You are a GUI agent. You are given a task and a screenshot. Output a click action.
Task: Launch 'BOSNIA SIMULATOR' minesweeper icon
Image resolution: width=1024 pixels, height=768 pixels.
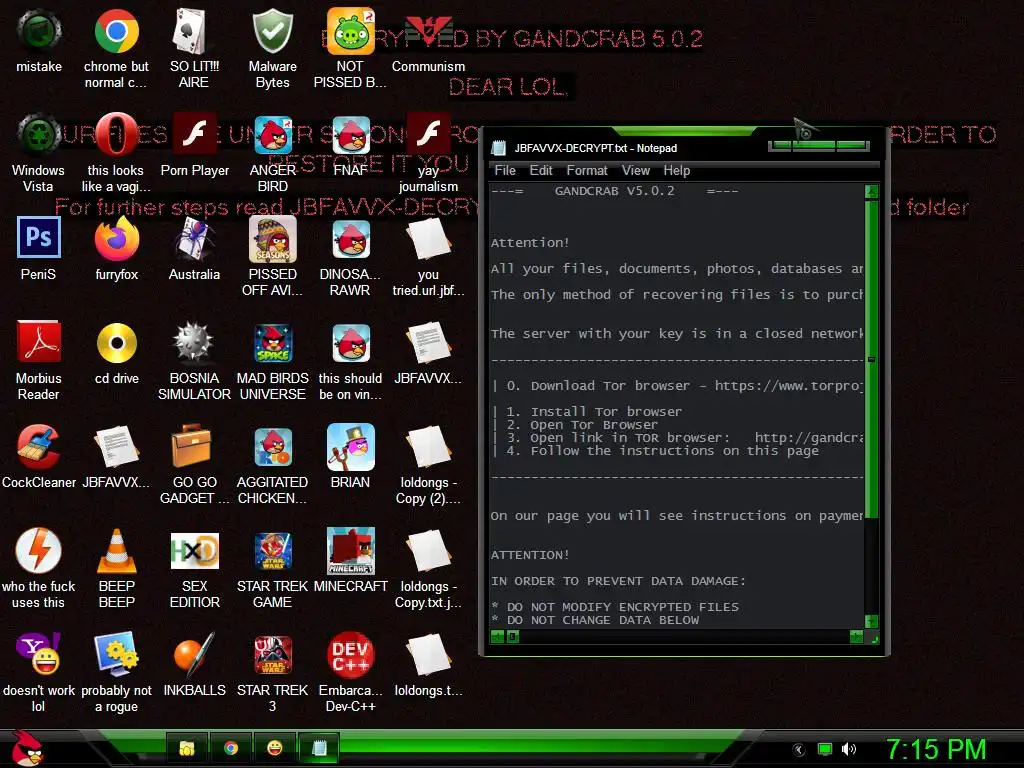(x=194, y=343)
